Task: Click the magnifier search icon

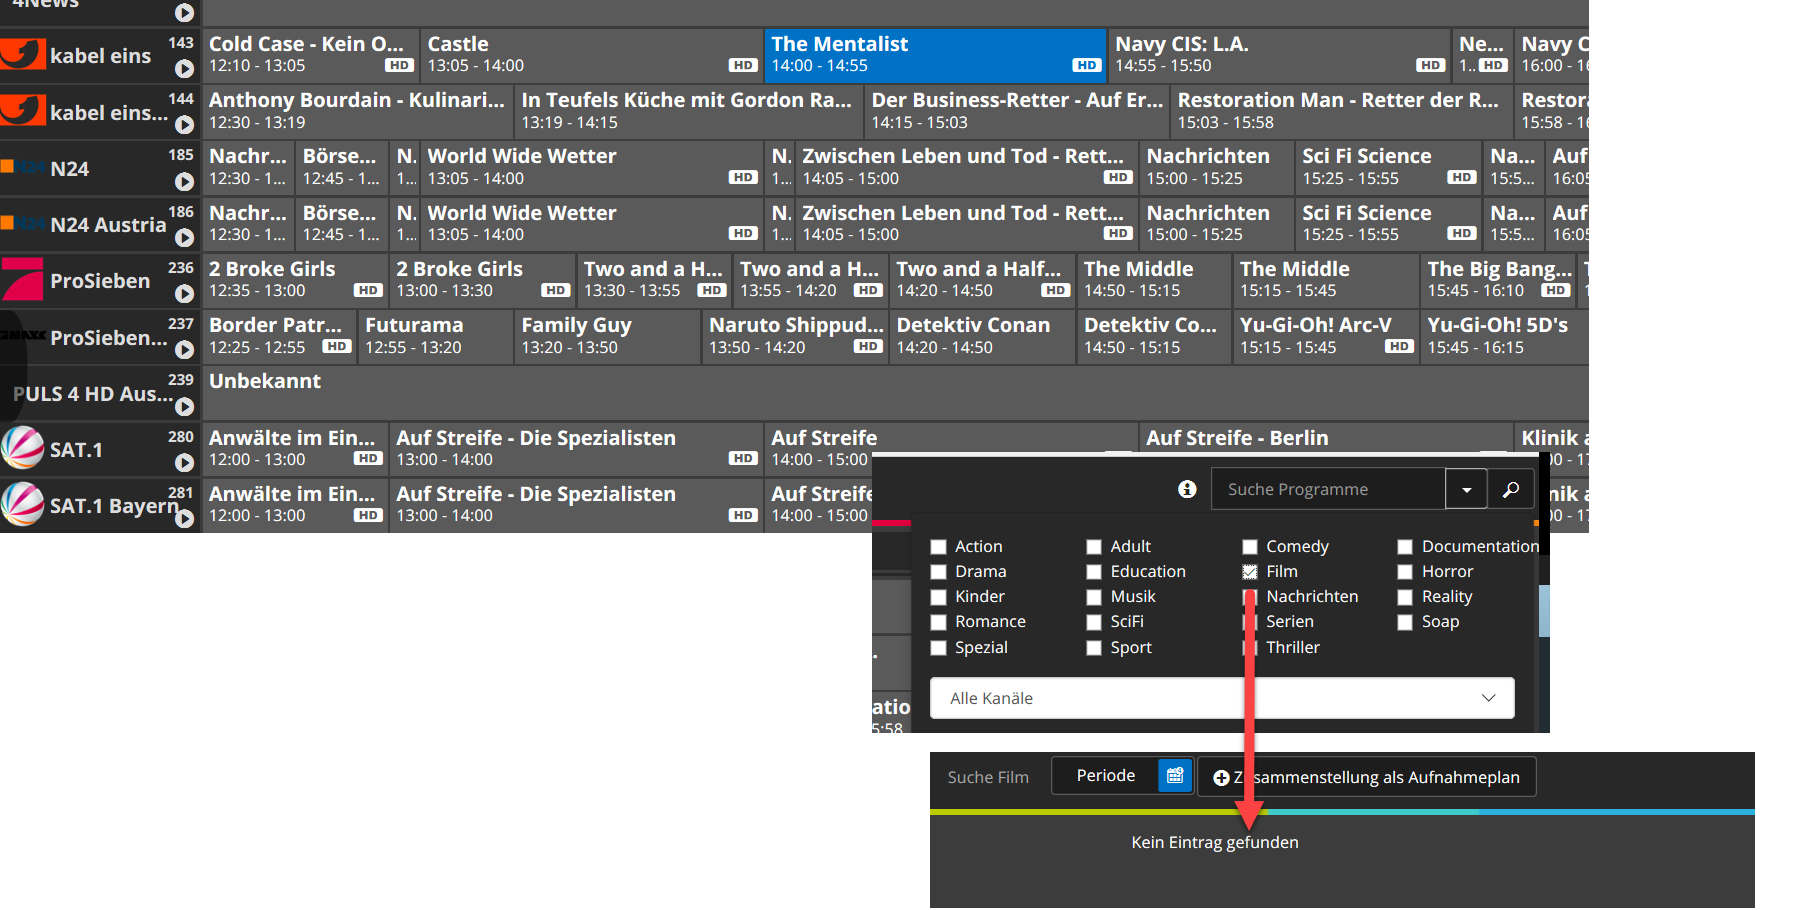Action: [x=1511, y=489]
